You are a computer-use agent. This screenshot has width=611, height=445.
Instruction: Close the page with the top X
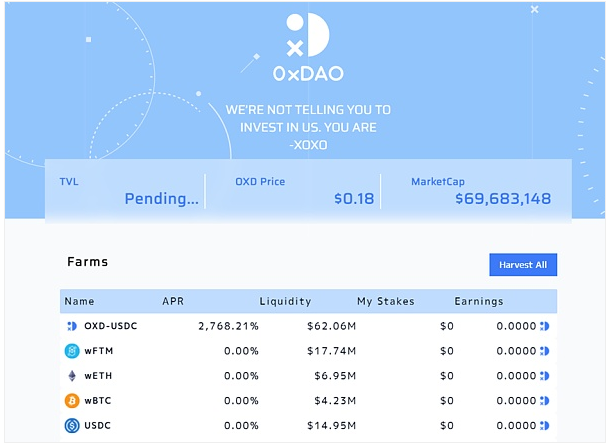[x=534, y=9]
